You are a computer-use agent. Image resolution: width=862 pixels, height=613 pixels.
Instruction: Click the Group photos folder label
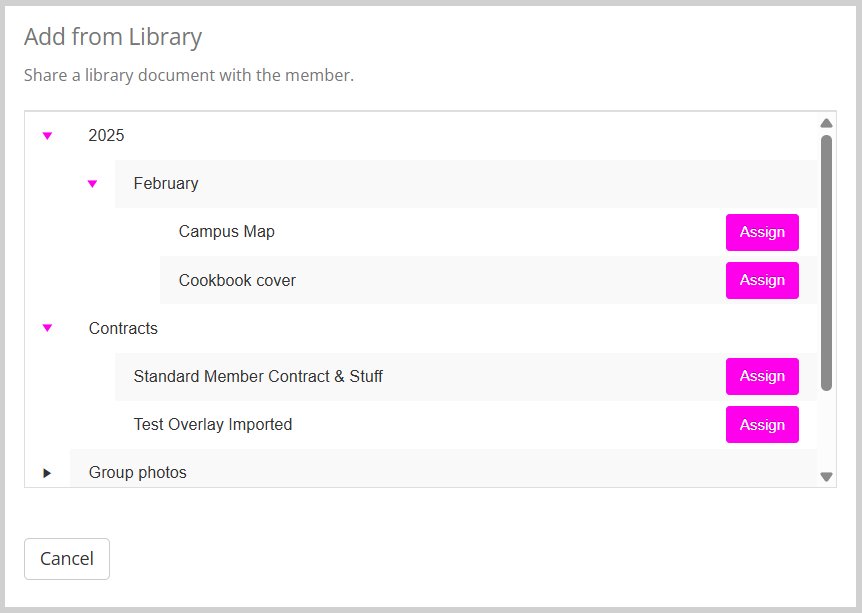(x=138, y=472)
